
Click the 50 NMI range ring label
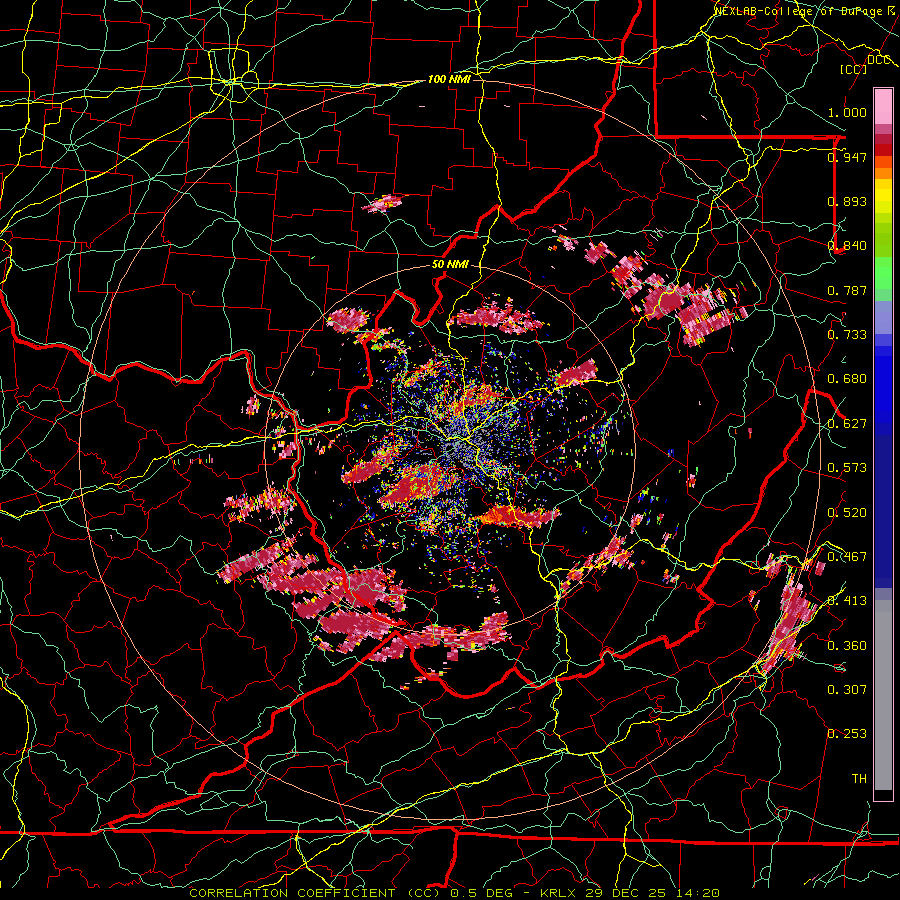click(450, 264)
